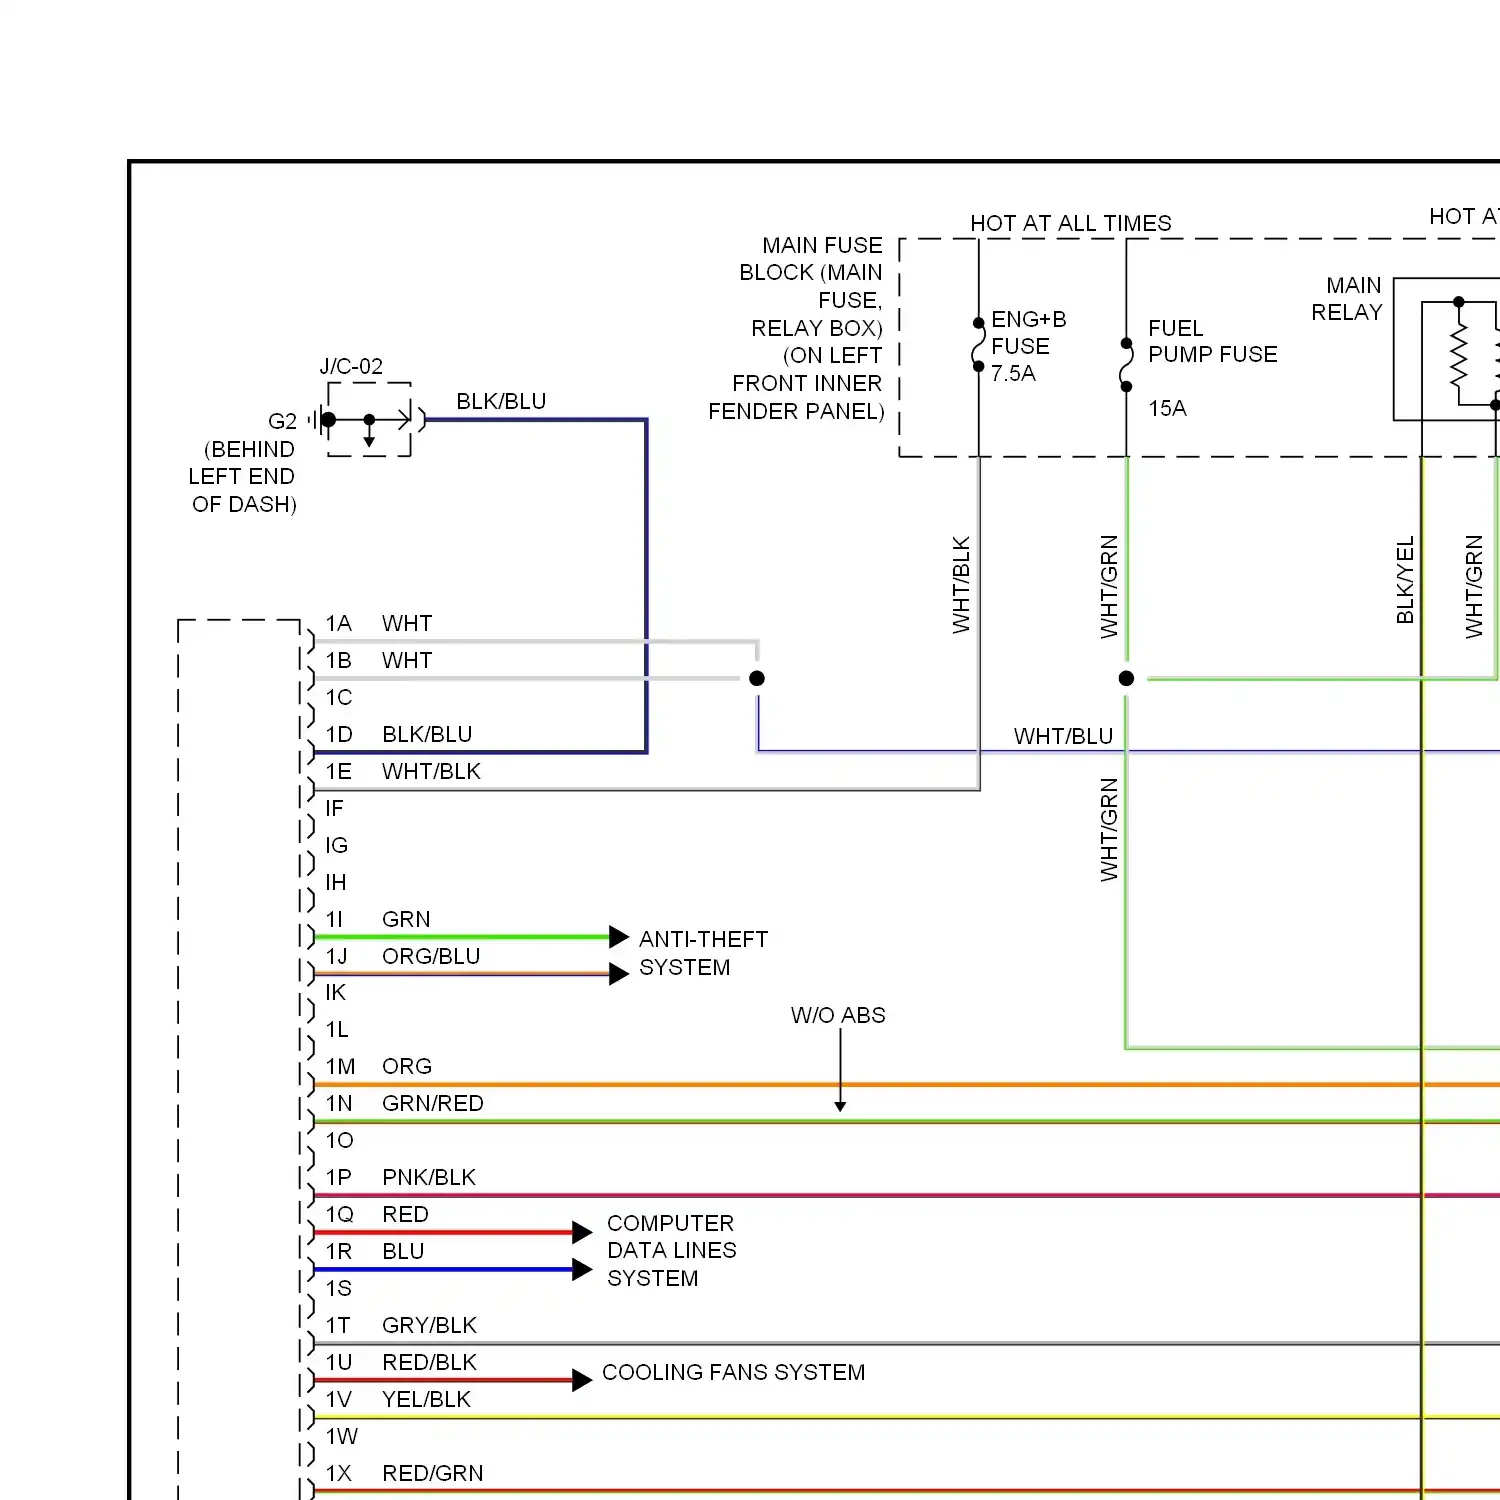Click pin 'IG' label
The image size is (1500, 1500).
click(336, 846)
